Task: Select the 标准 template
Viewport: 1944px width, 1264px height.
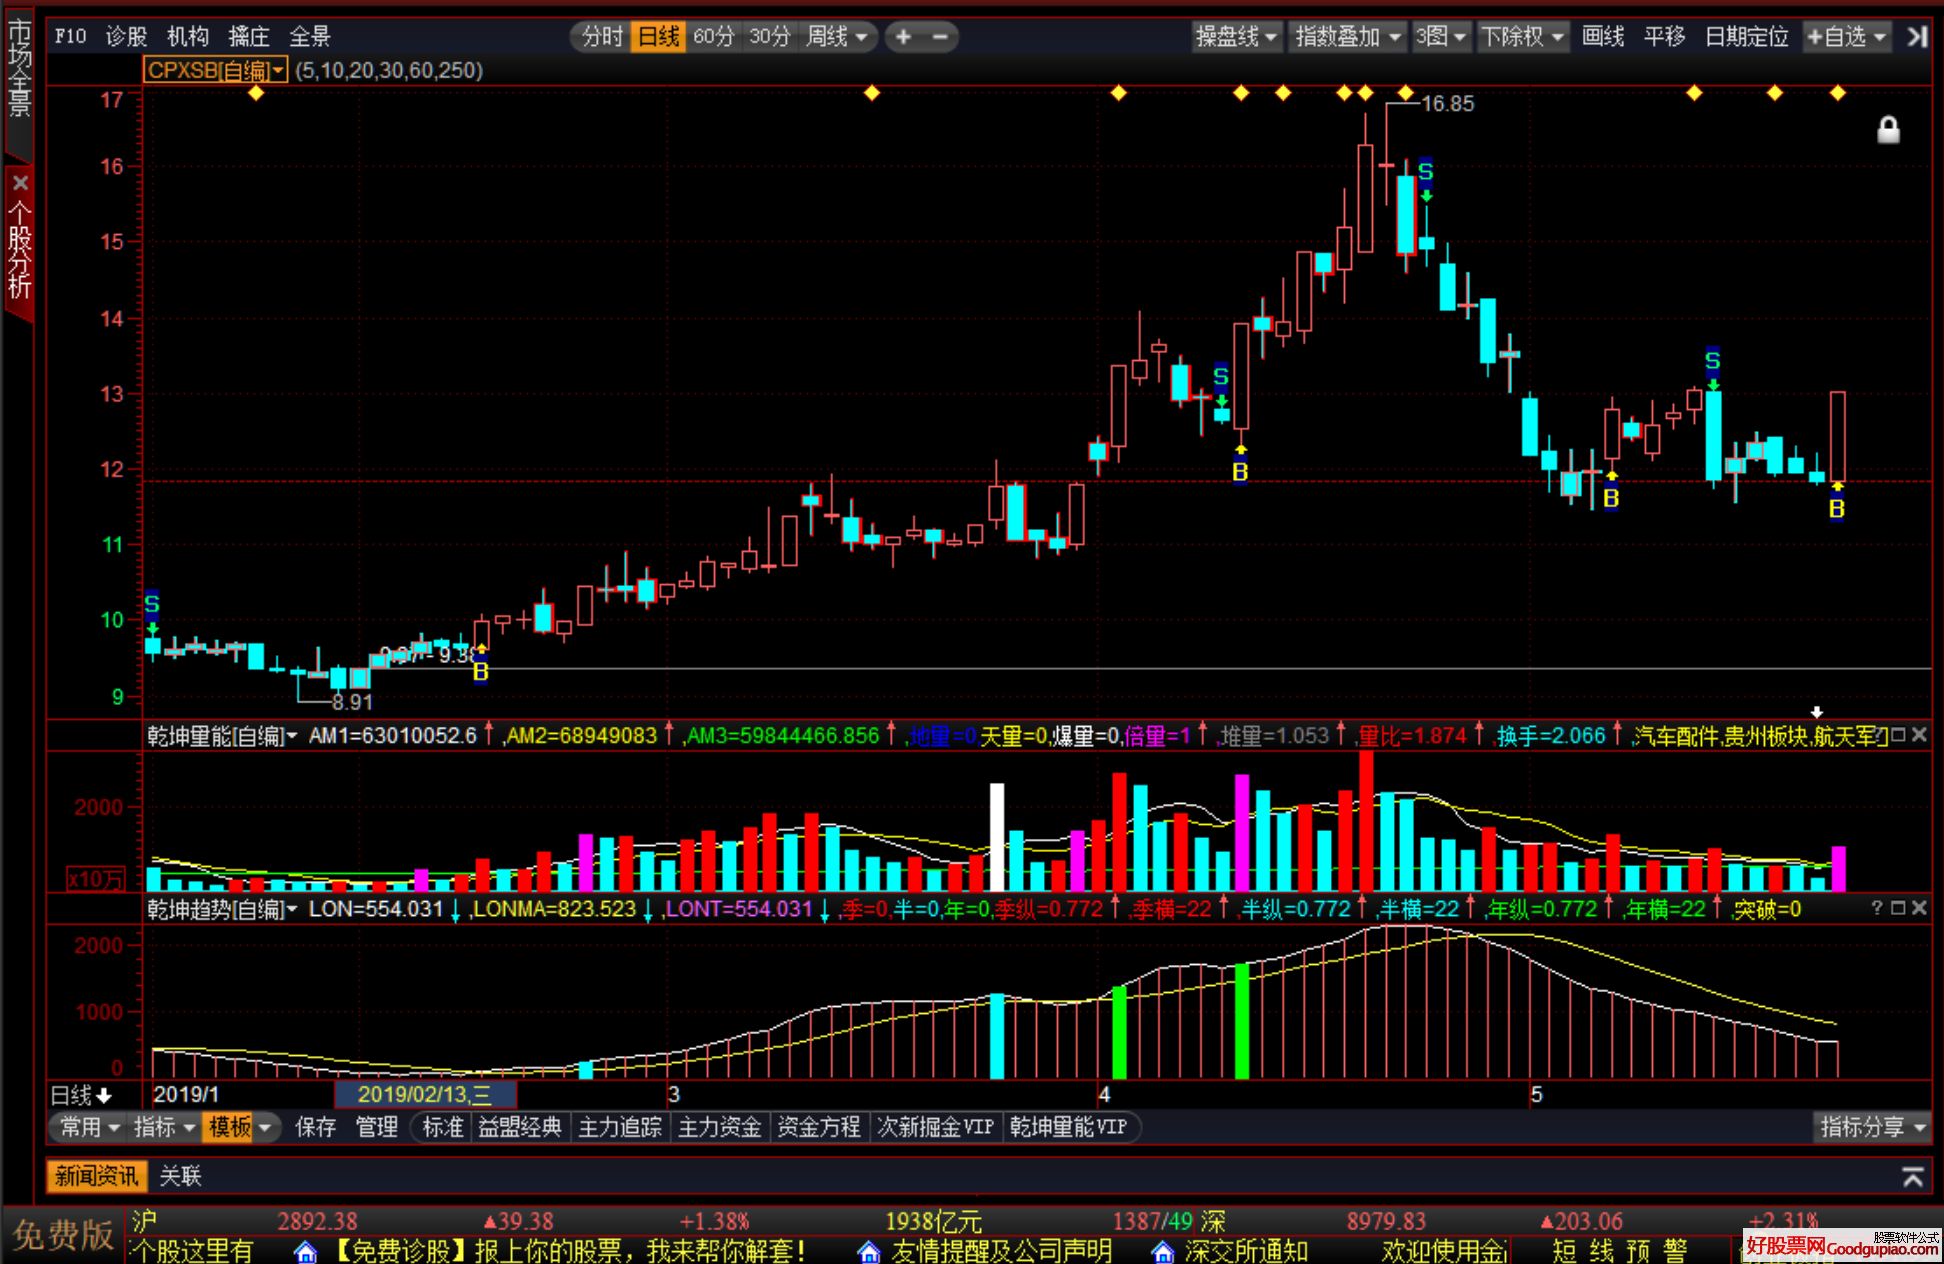Action: [443, 1127]
